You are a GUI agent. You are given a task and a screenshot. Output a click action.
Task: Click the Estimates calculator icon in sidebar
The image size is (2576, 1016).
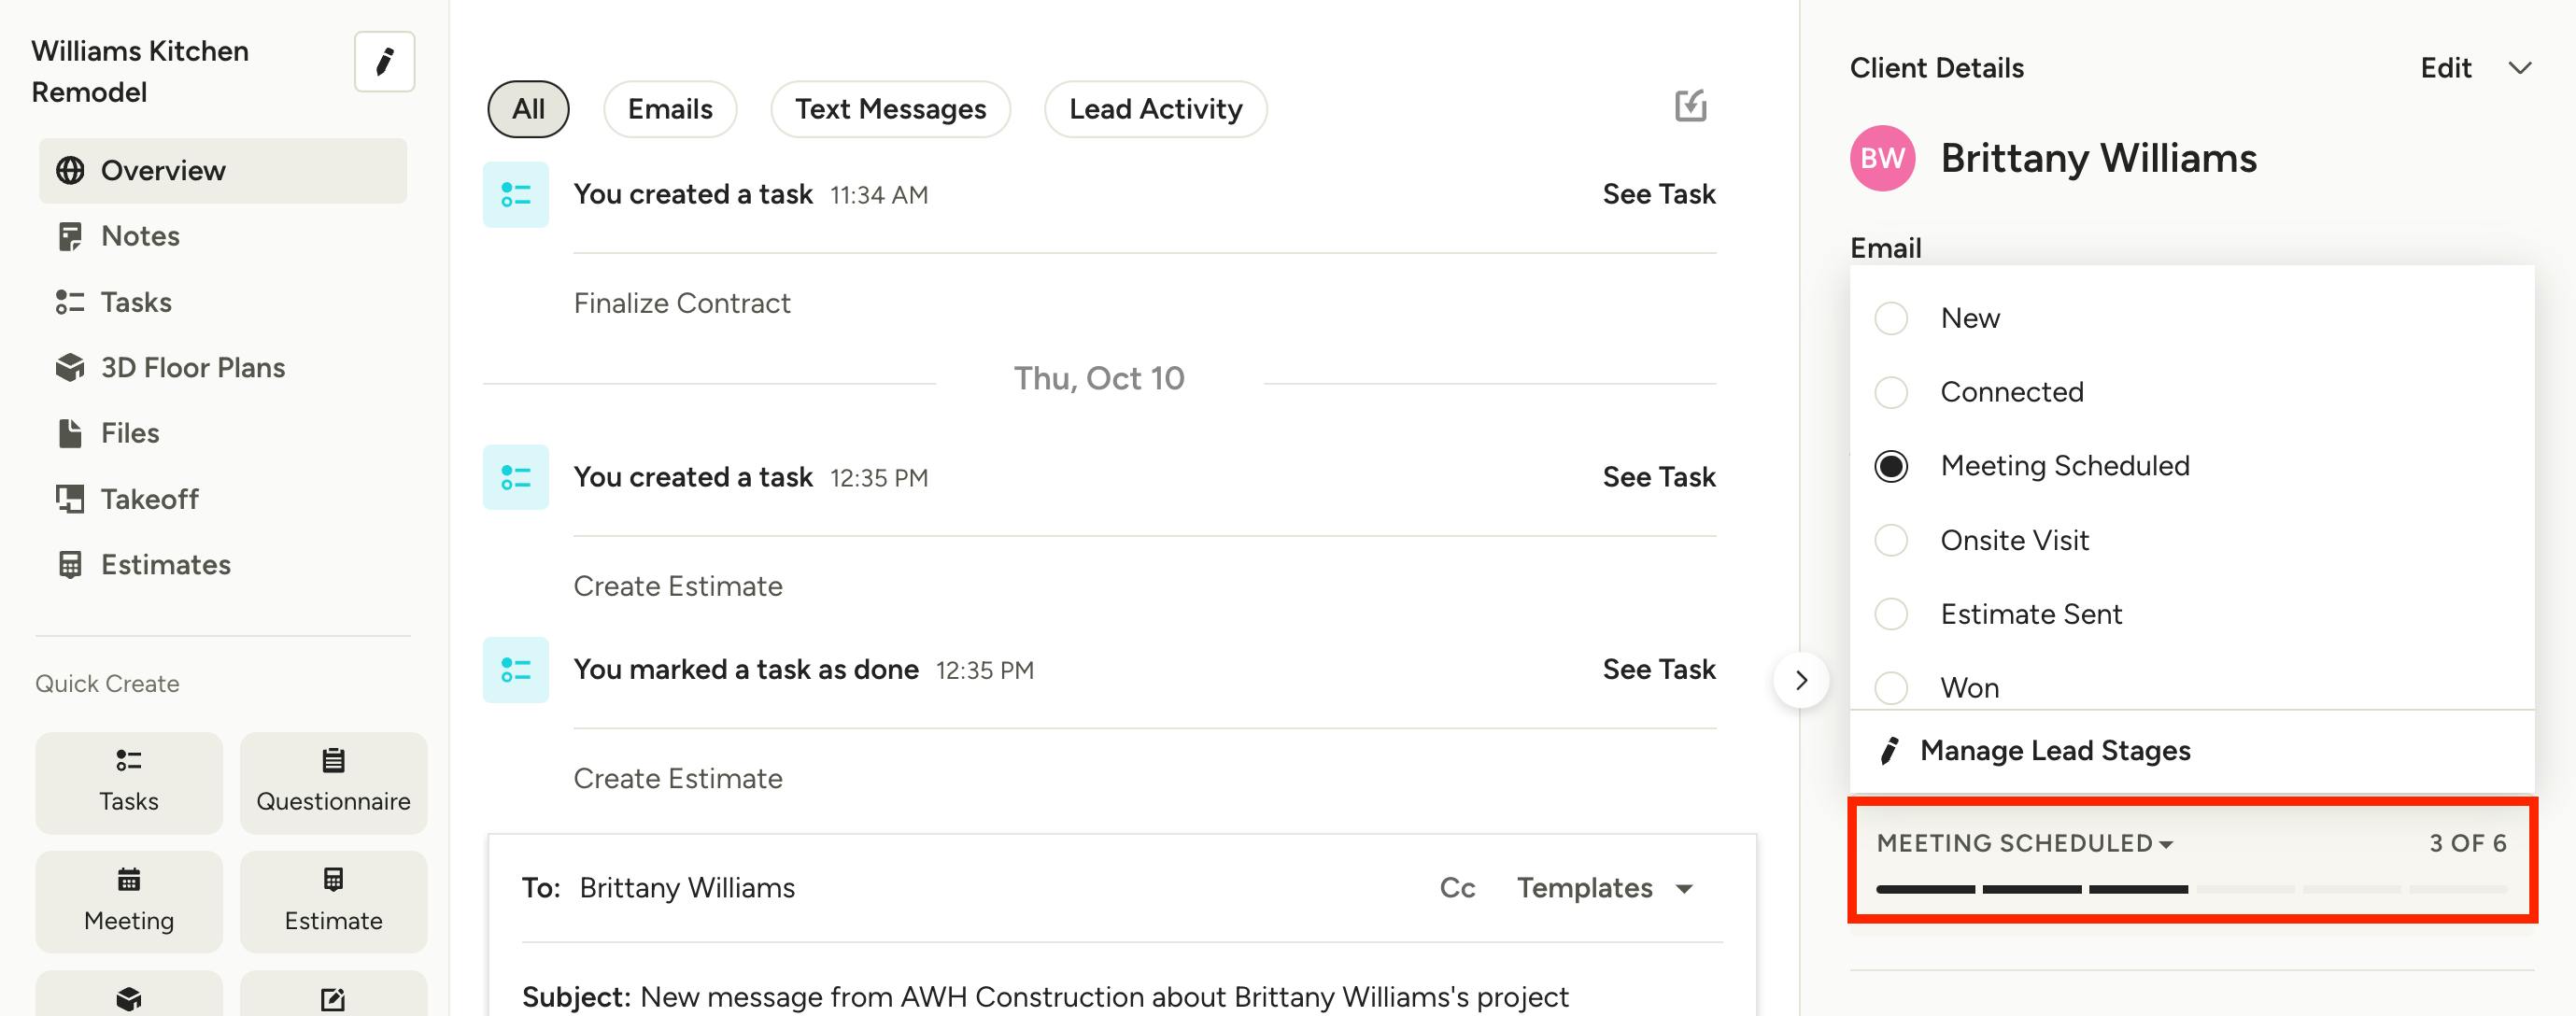coord(70,564)
